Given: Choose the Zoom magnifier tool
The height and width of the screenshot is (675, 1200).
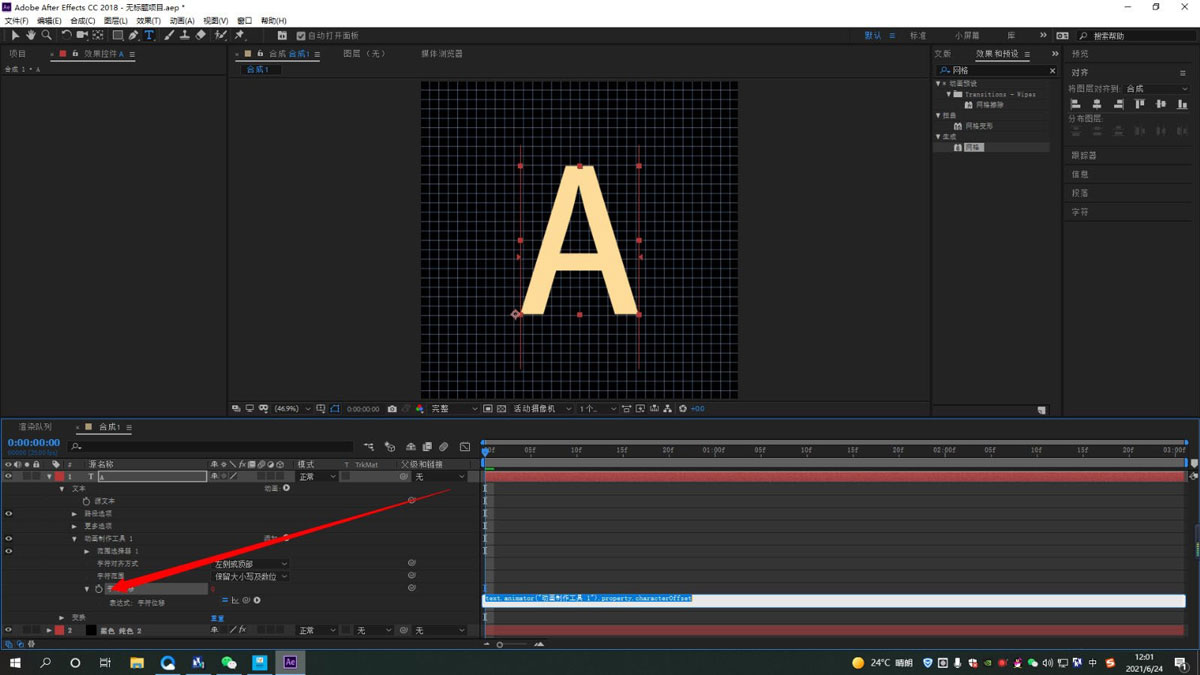Looking at the screenshot, I should coord(46,35).
